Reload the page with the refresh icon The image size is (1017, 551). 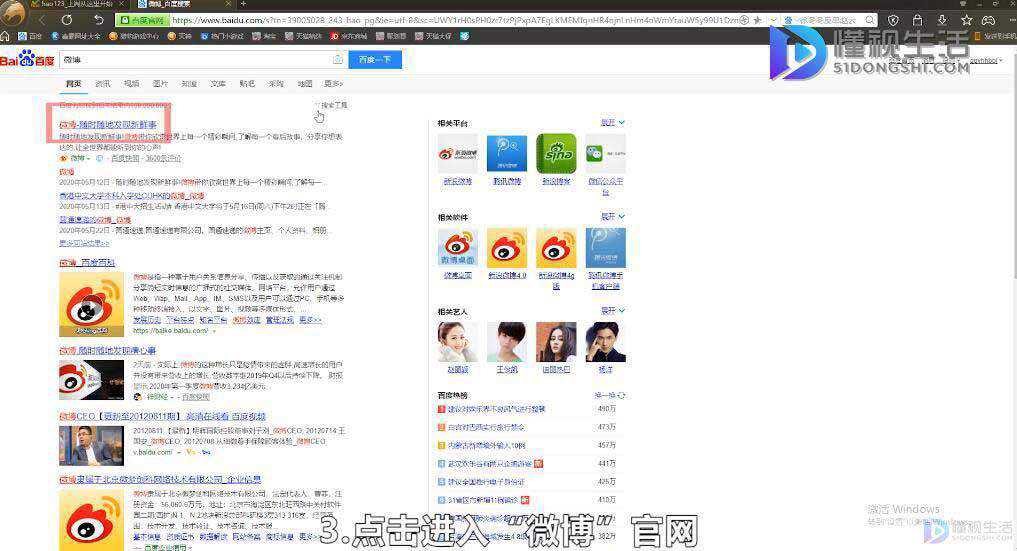66,20
